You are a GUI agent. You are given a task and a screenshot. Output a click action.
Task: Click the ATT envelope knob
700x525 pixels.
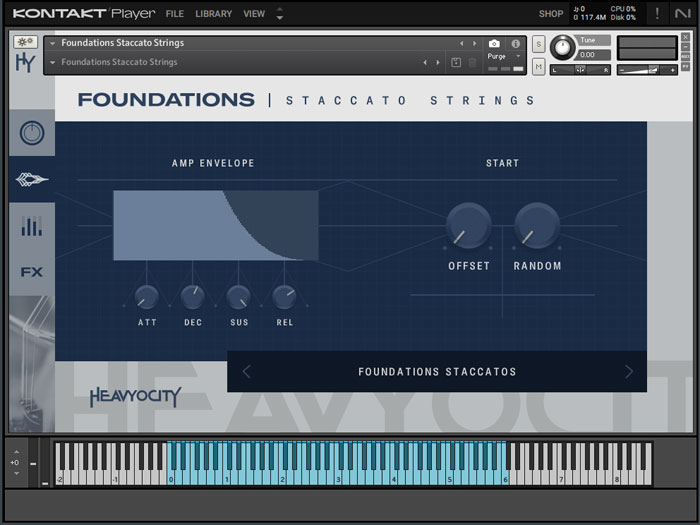point(146,297)
